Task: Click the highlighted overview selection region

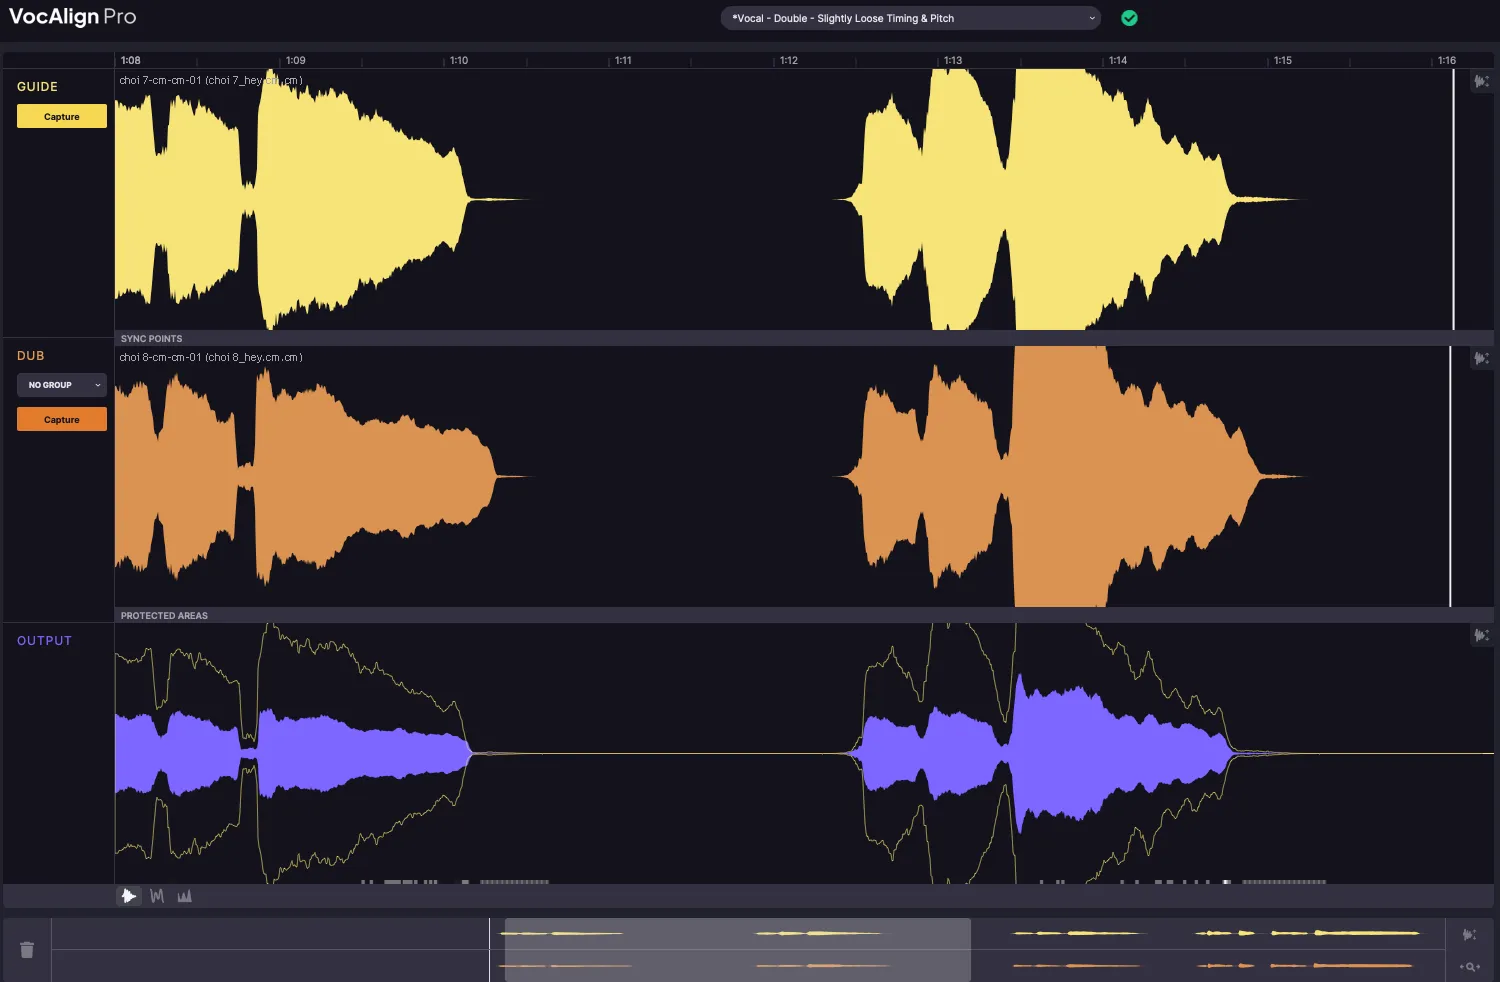Action: coord(737,950)
